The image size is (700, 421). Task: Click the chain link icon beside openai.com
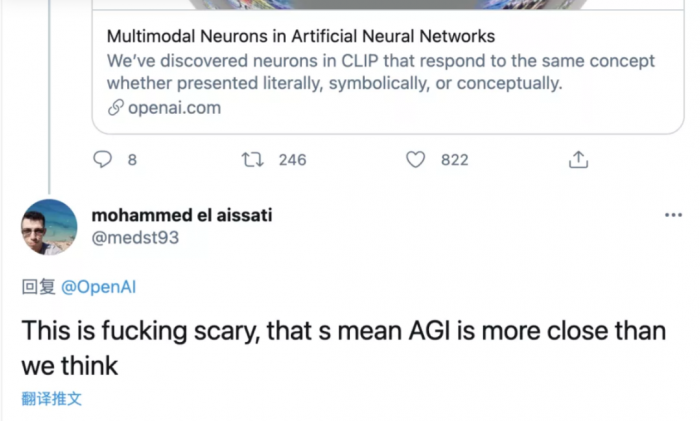pos(115,107)
